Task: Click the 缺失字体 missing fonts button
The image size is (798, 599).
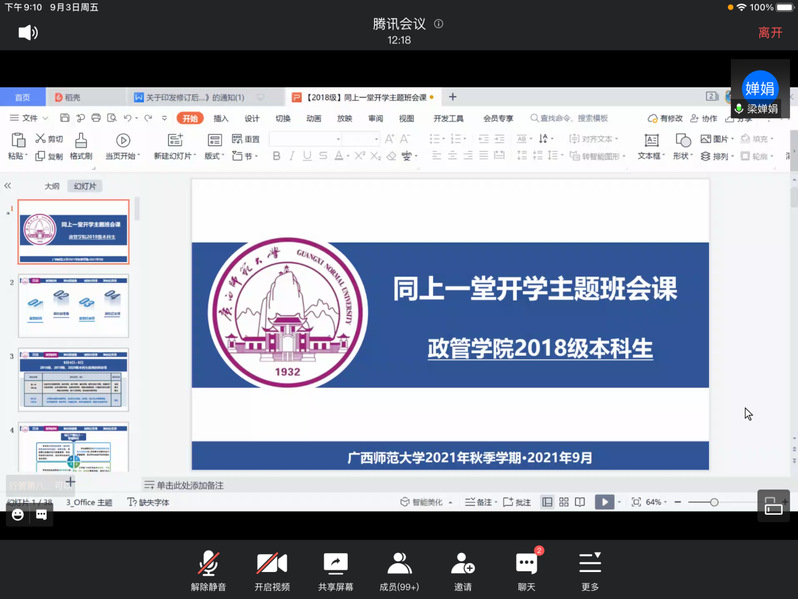Action: click(148, 502)
